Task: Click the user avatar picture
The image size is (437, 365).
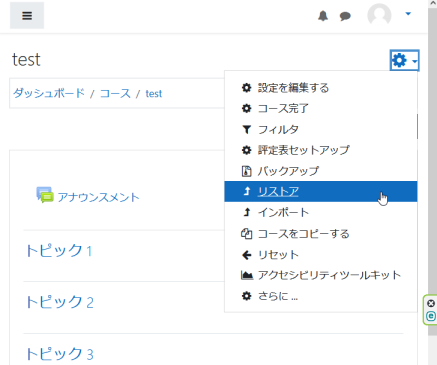Action: (379, 15)
